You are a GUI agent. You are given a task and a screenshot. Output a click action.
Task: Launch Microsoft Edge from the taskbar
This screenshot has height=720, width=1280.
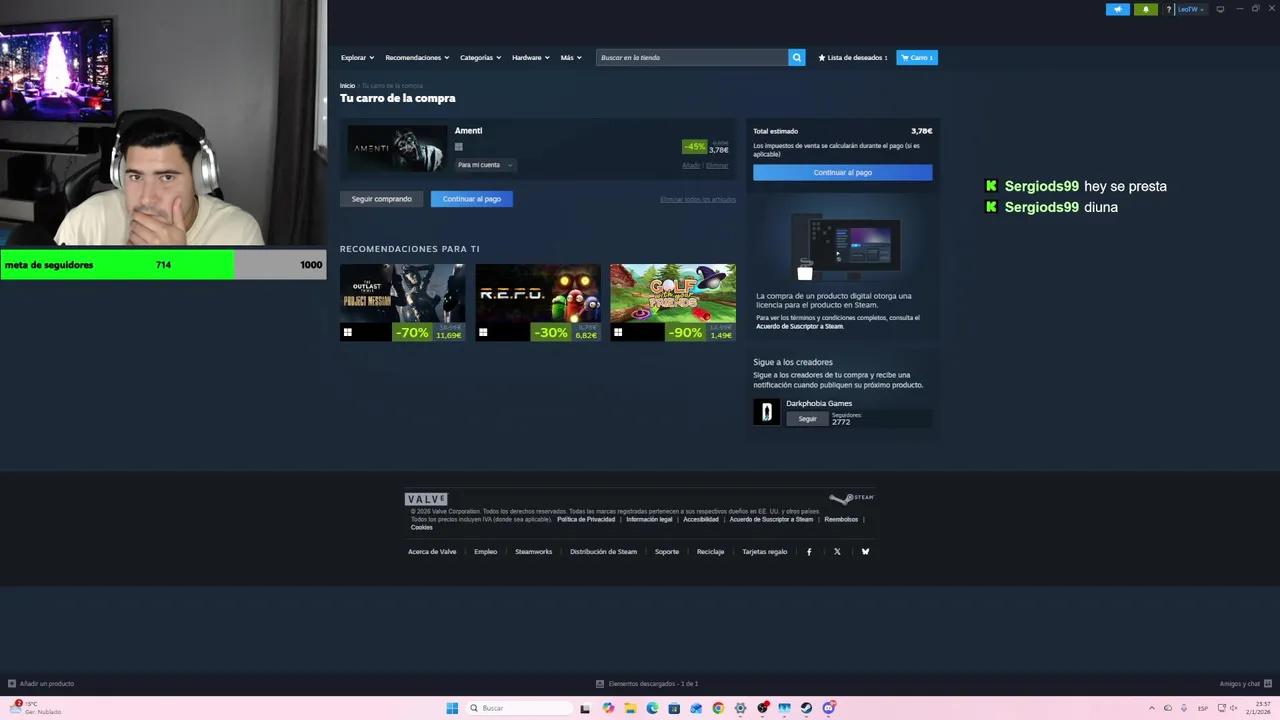coord(652,708)
